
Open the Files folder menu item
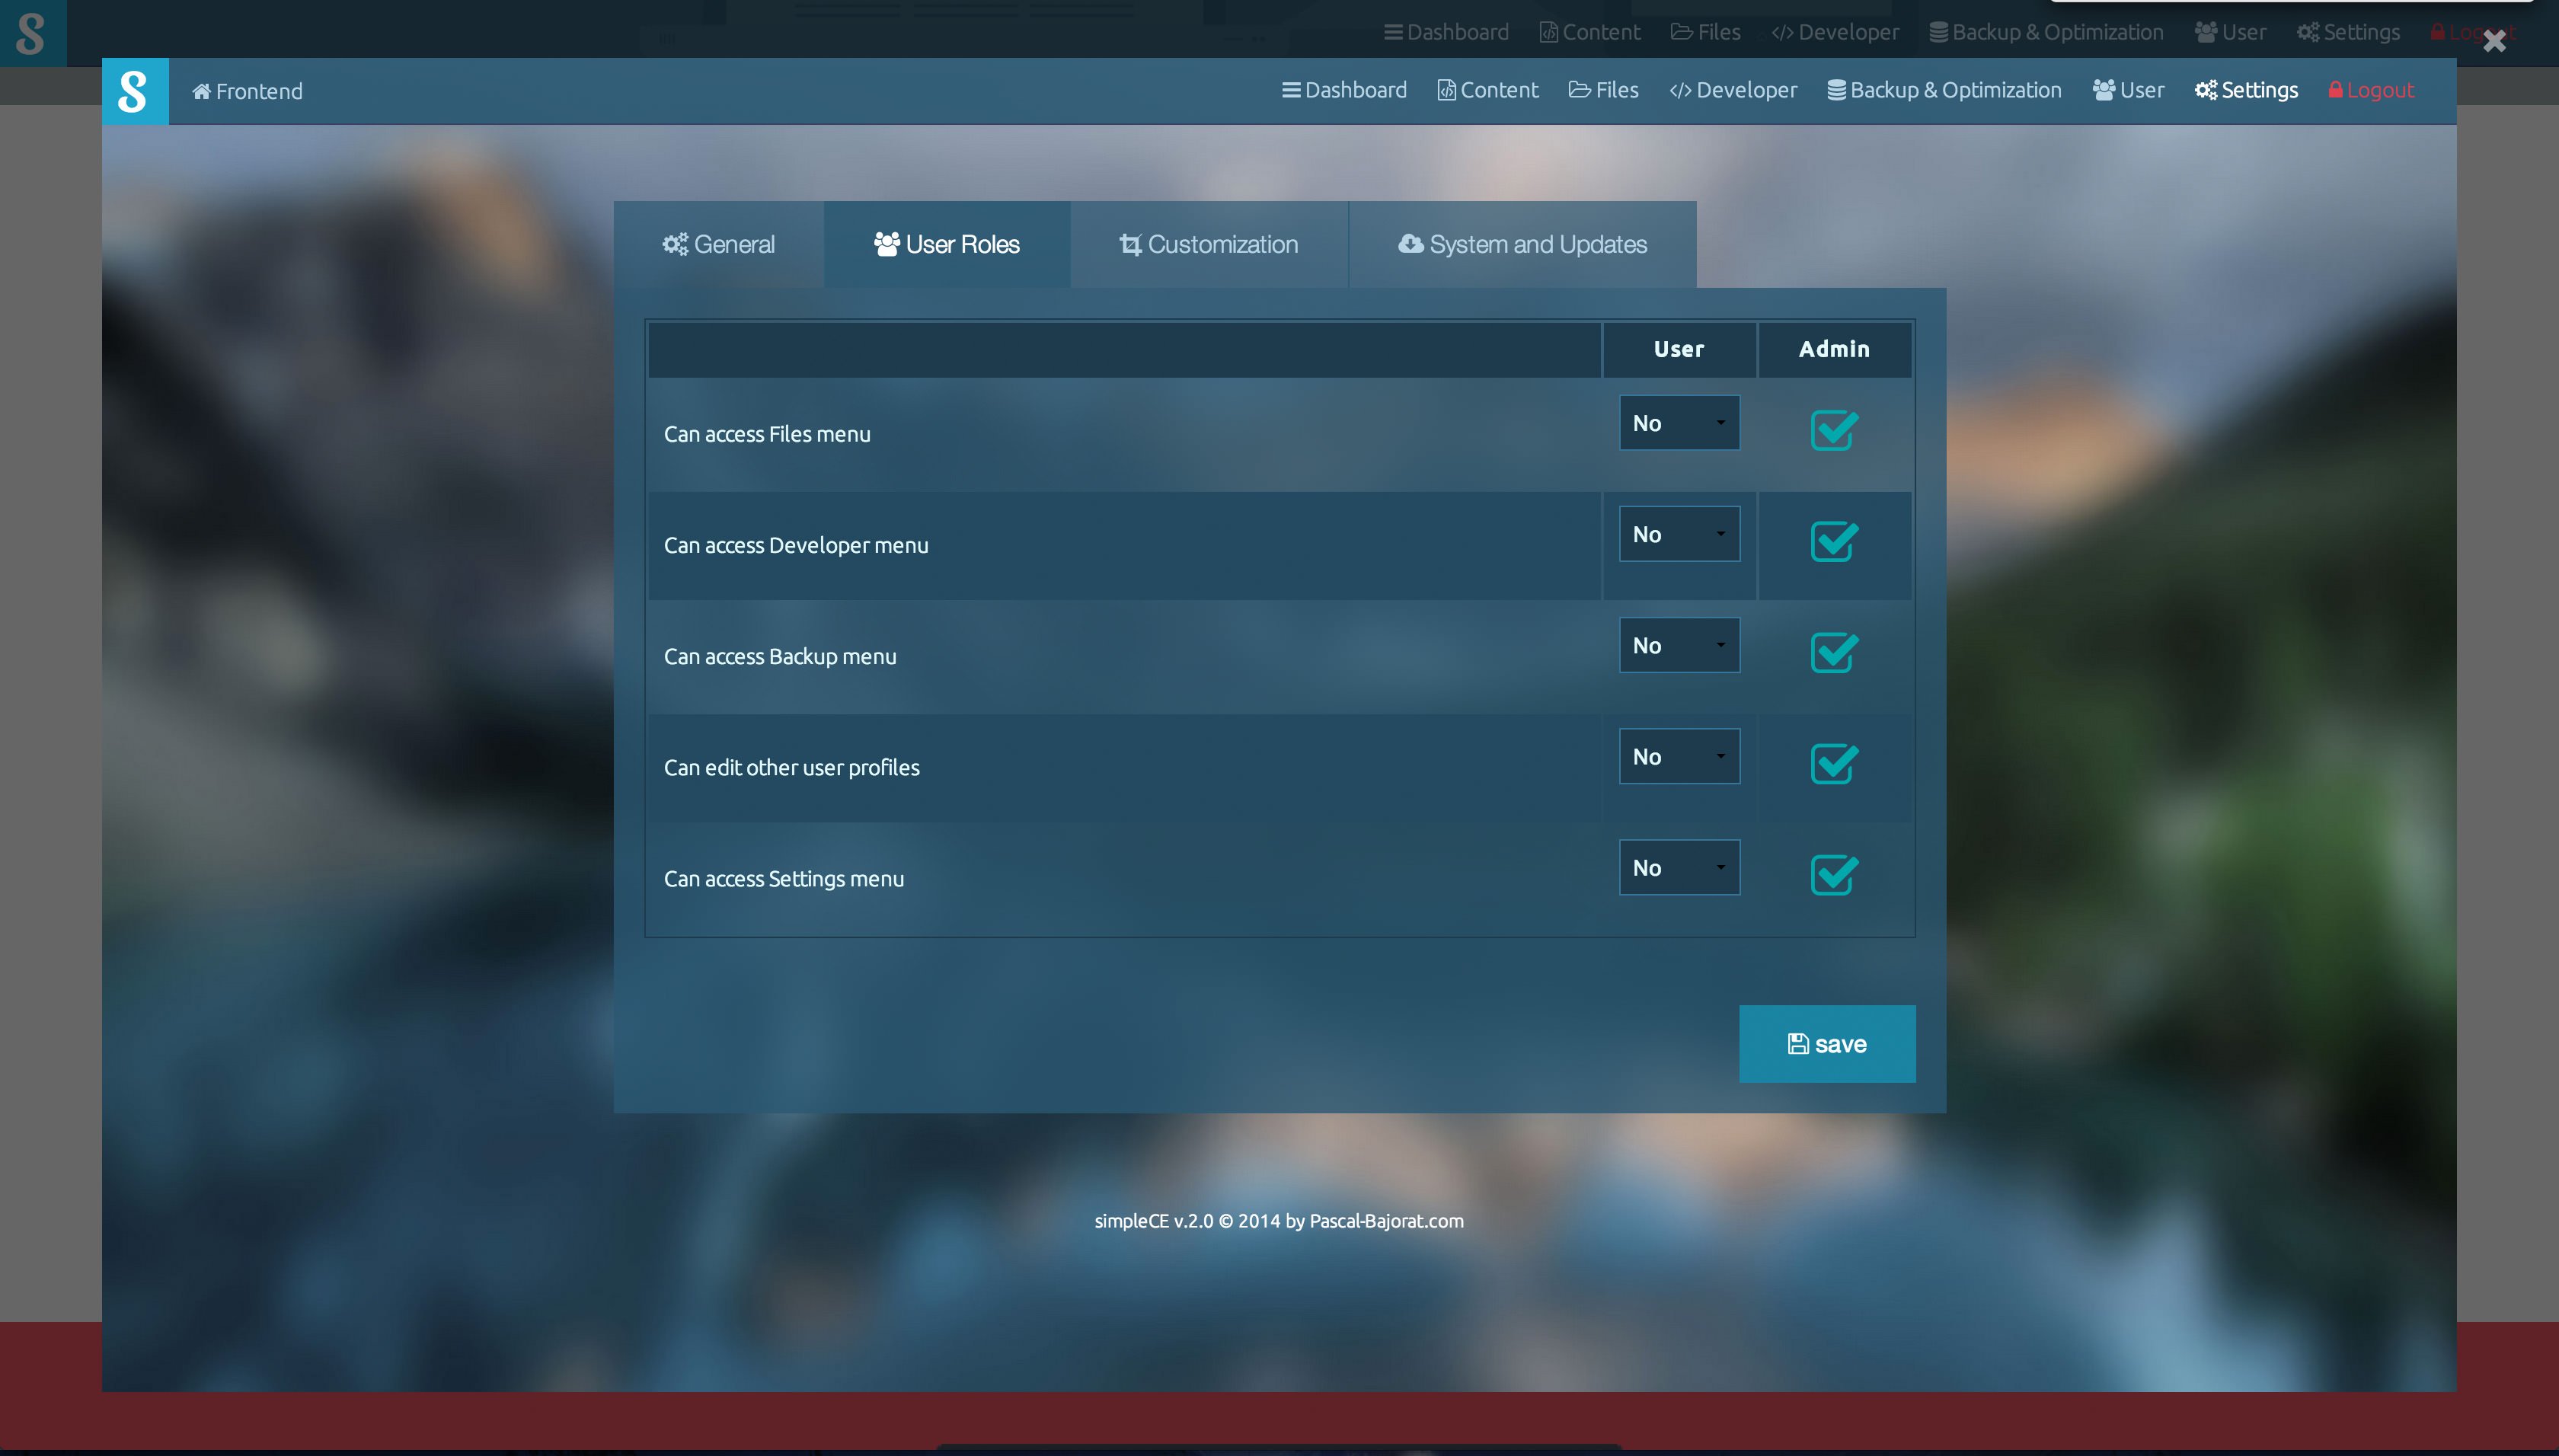[1603, 90]
